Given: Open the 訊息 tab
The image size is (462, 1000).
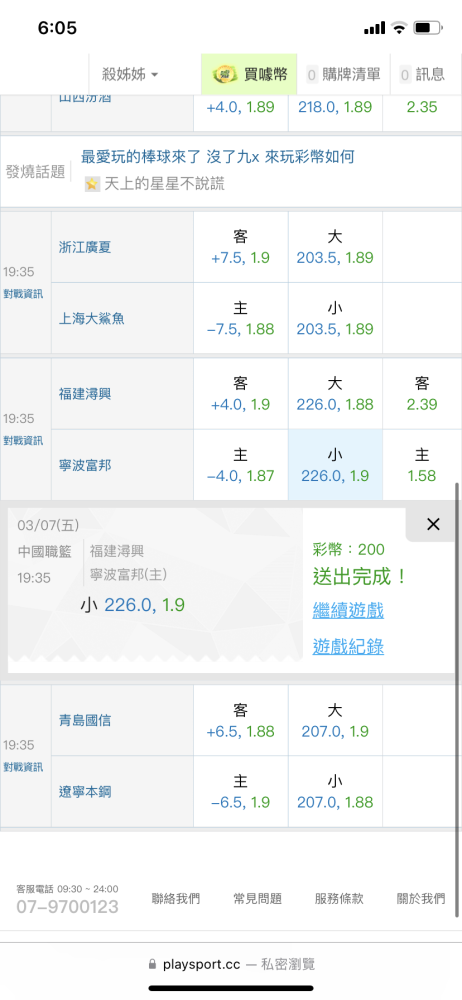Looking at the screenshot, I should coord(422,75).
